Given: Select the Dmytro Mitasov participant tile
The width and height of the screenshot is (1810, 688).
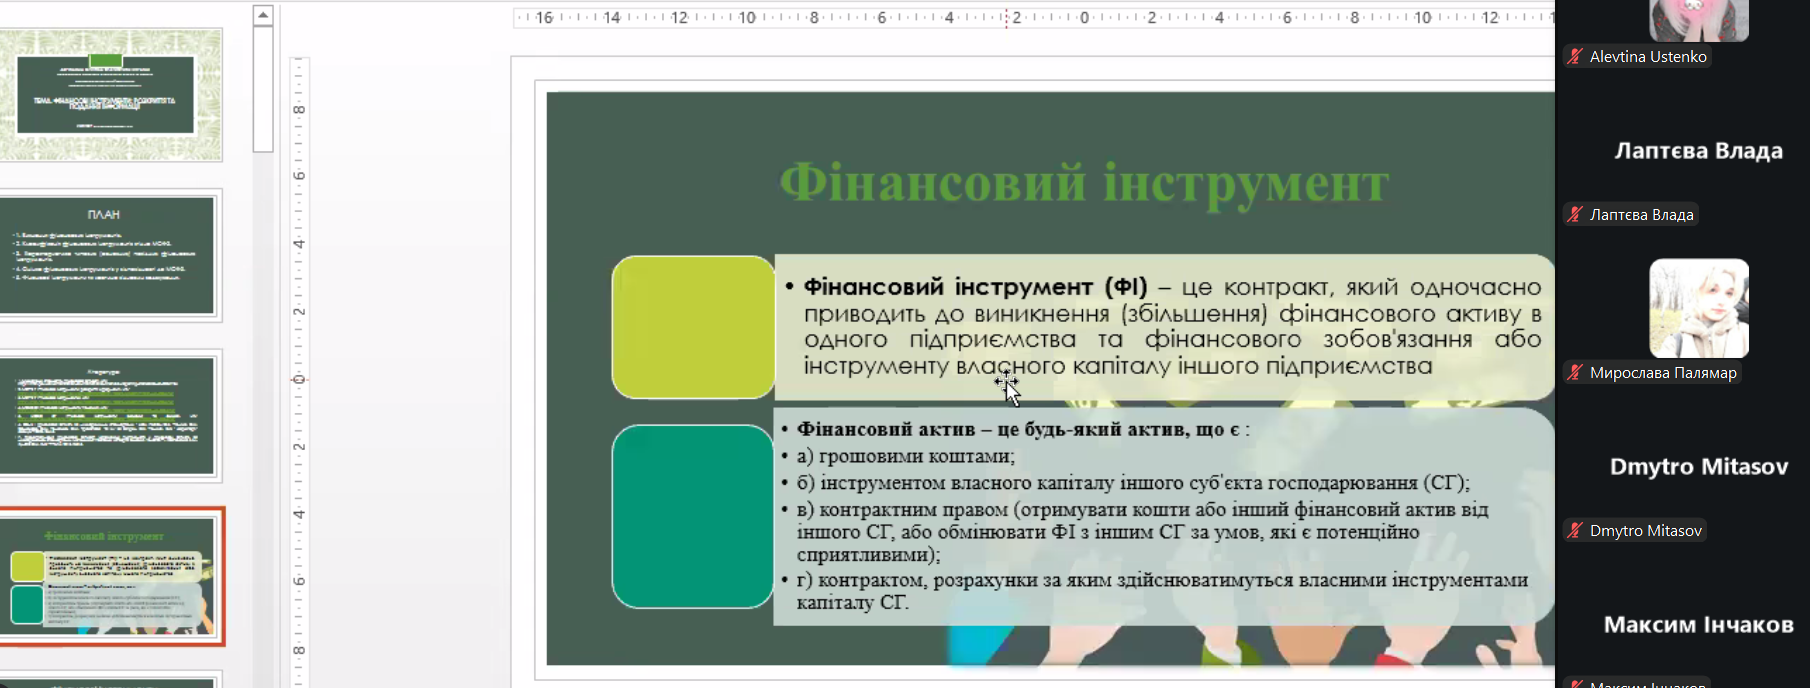Looking at the screenshot, I should pos(1698,467).
